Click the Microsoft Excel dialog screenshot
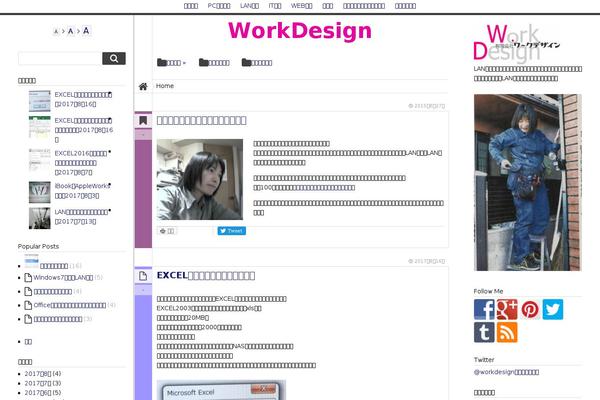 [x=221, y=390]
